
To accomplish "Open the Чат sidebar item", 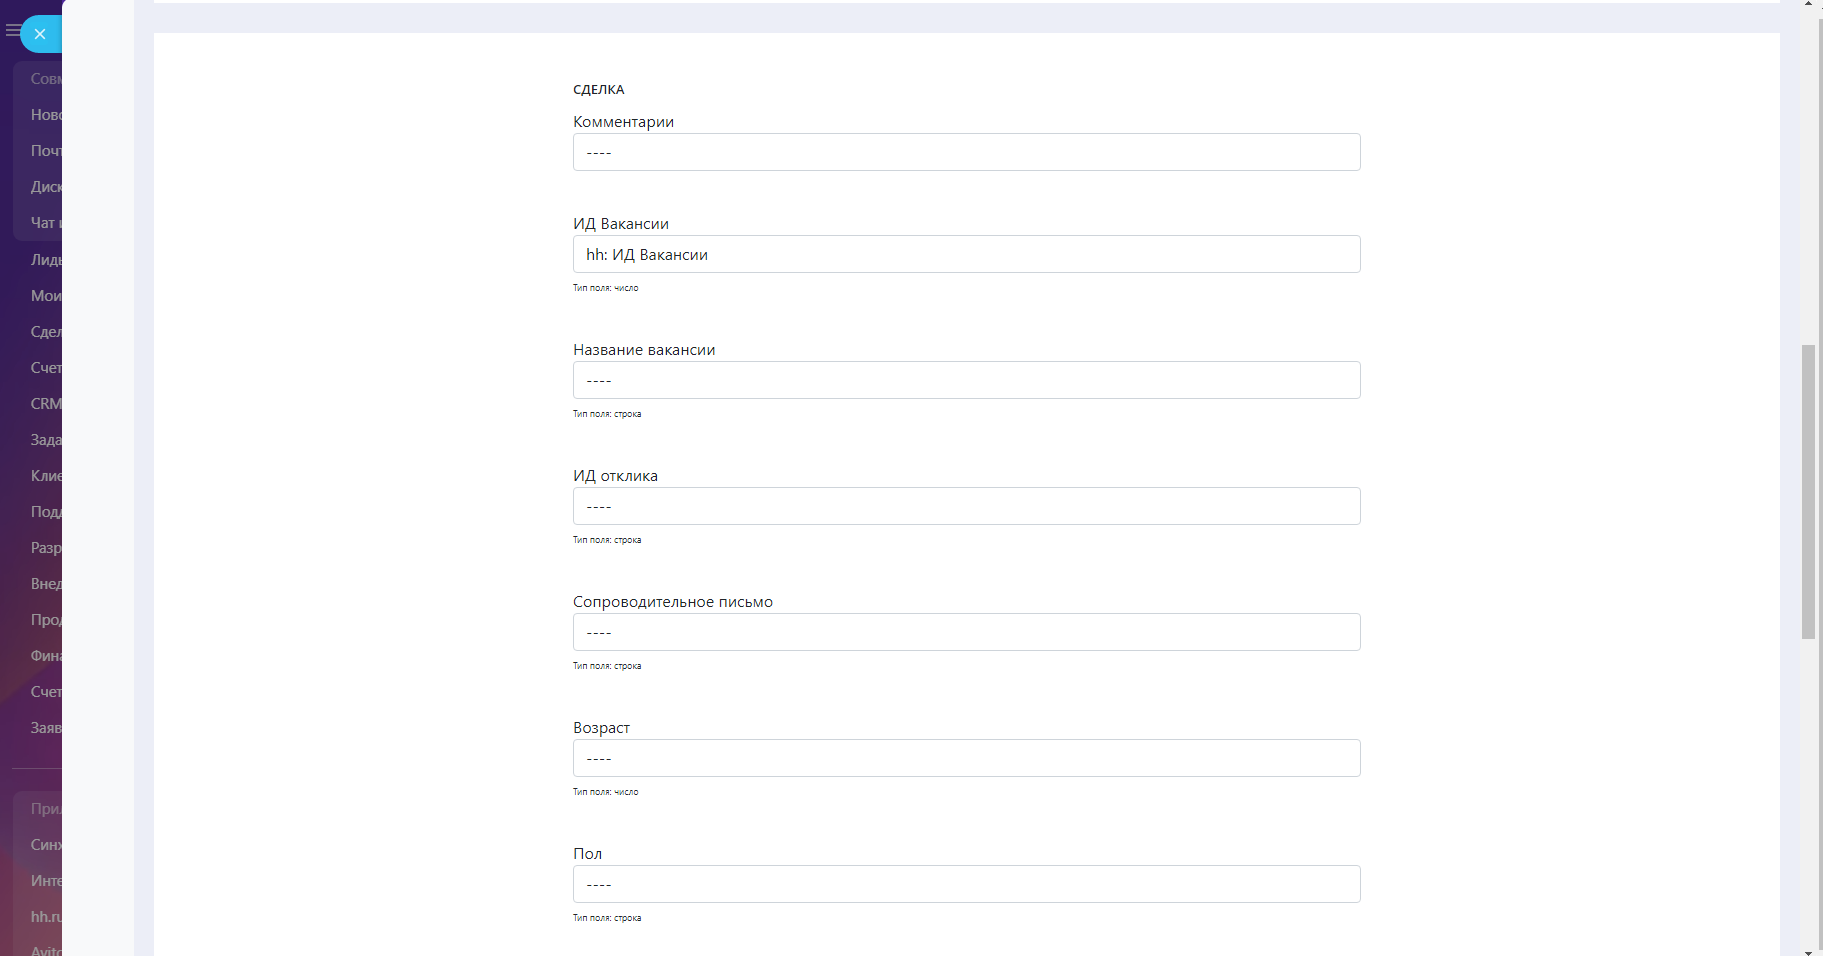I will click(45, 223).
